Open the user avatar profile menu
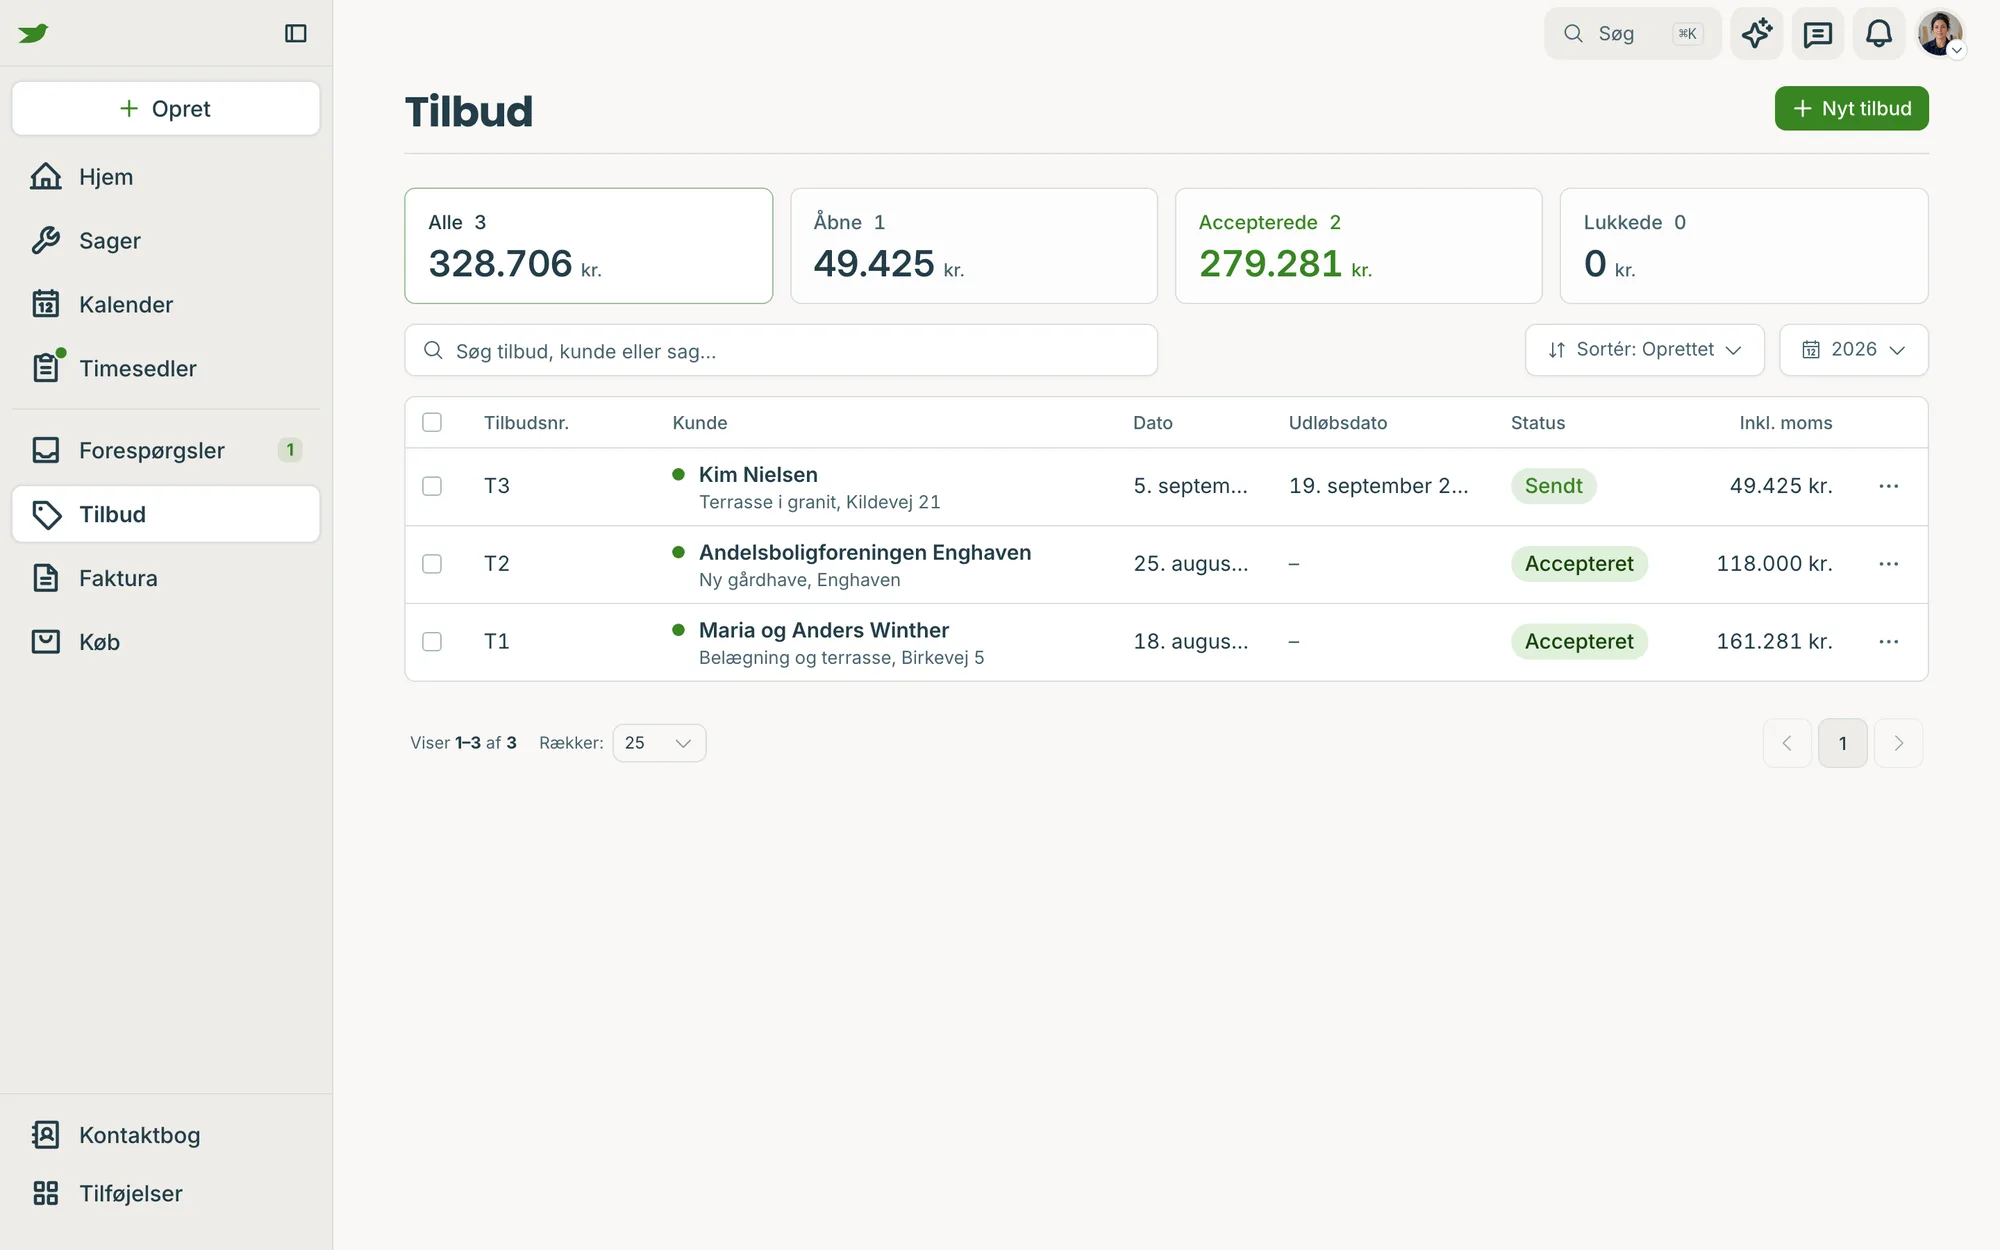2000x1250 pixels. coord(1941,33)
